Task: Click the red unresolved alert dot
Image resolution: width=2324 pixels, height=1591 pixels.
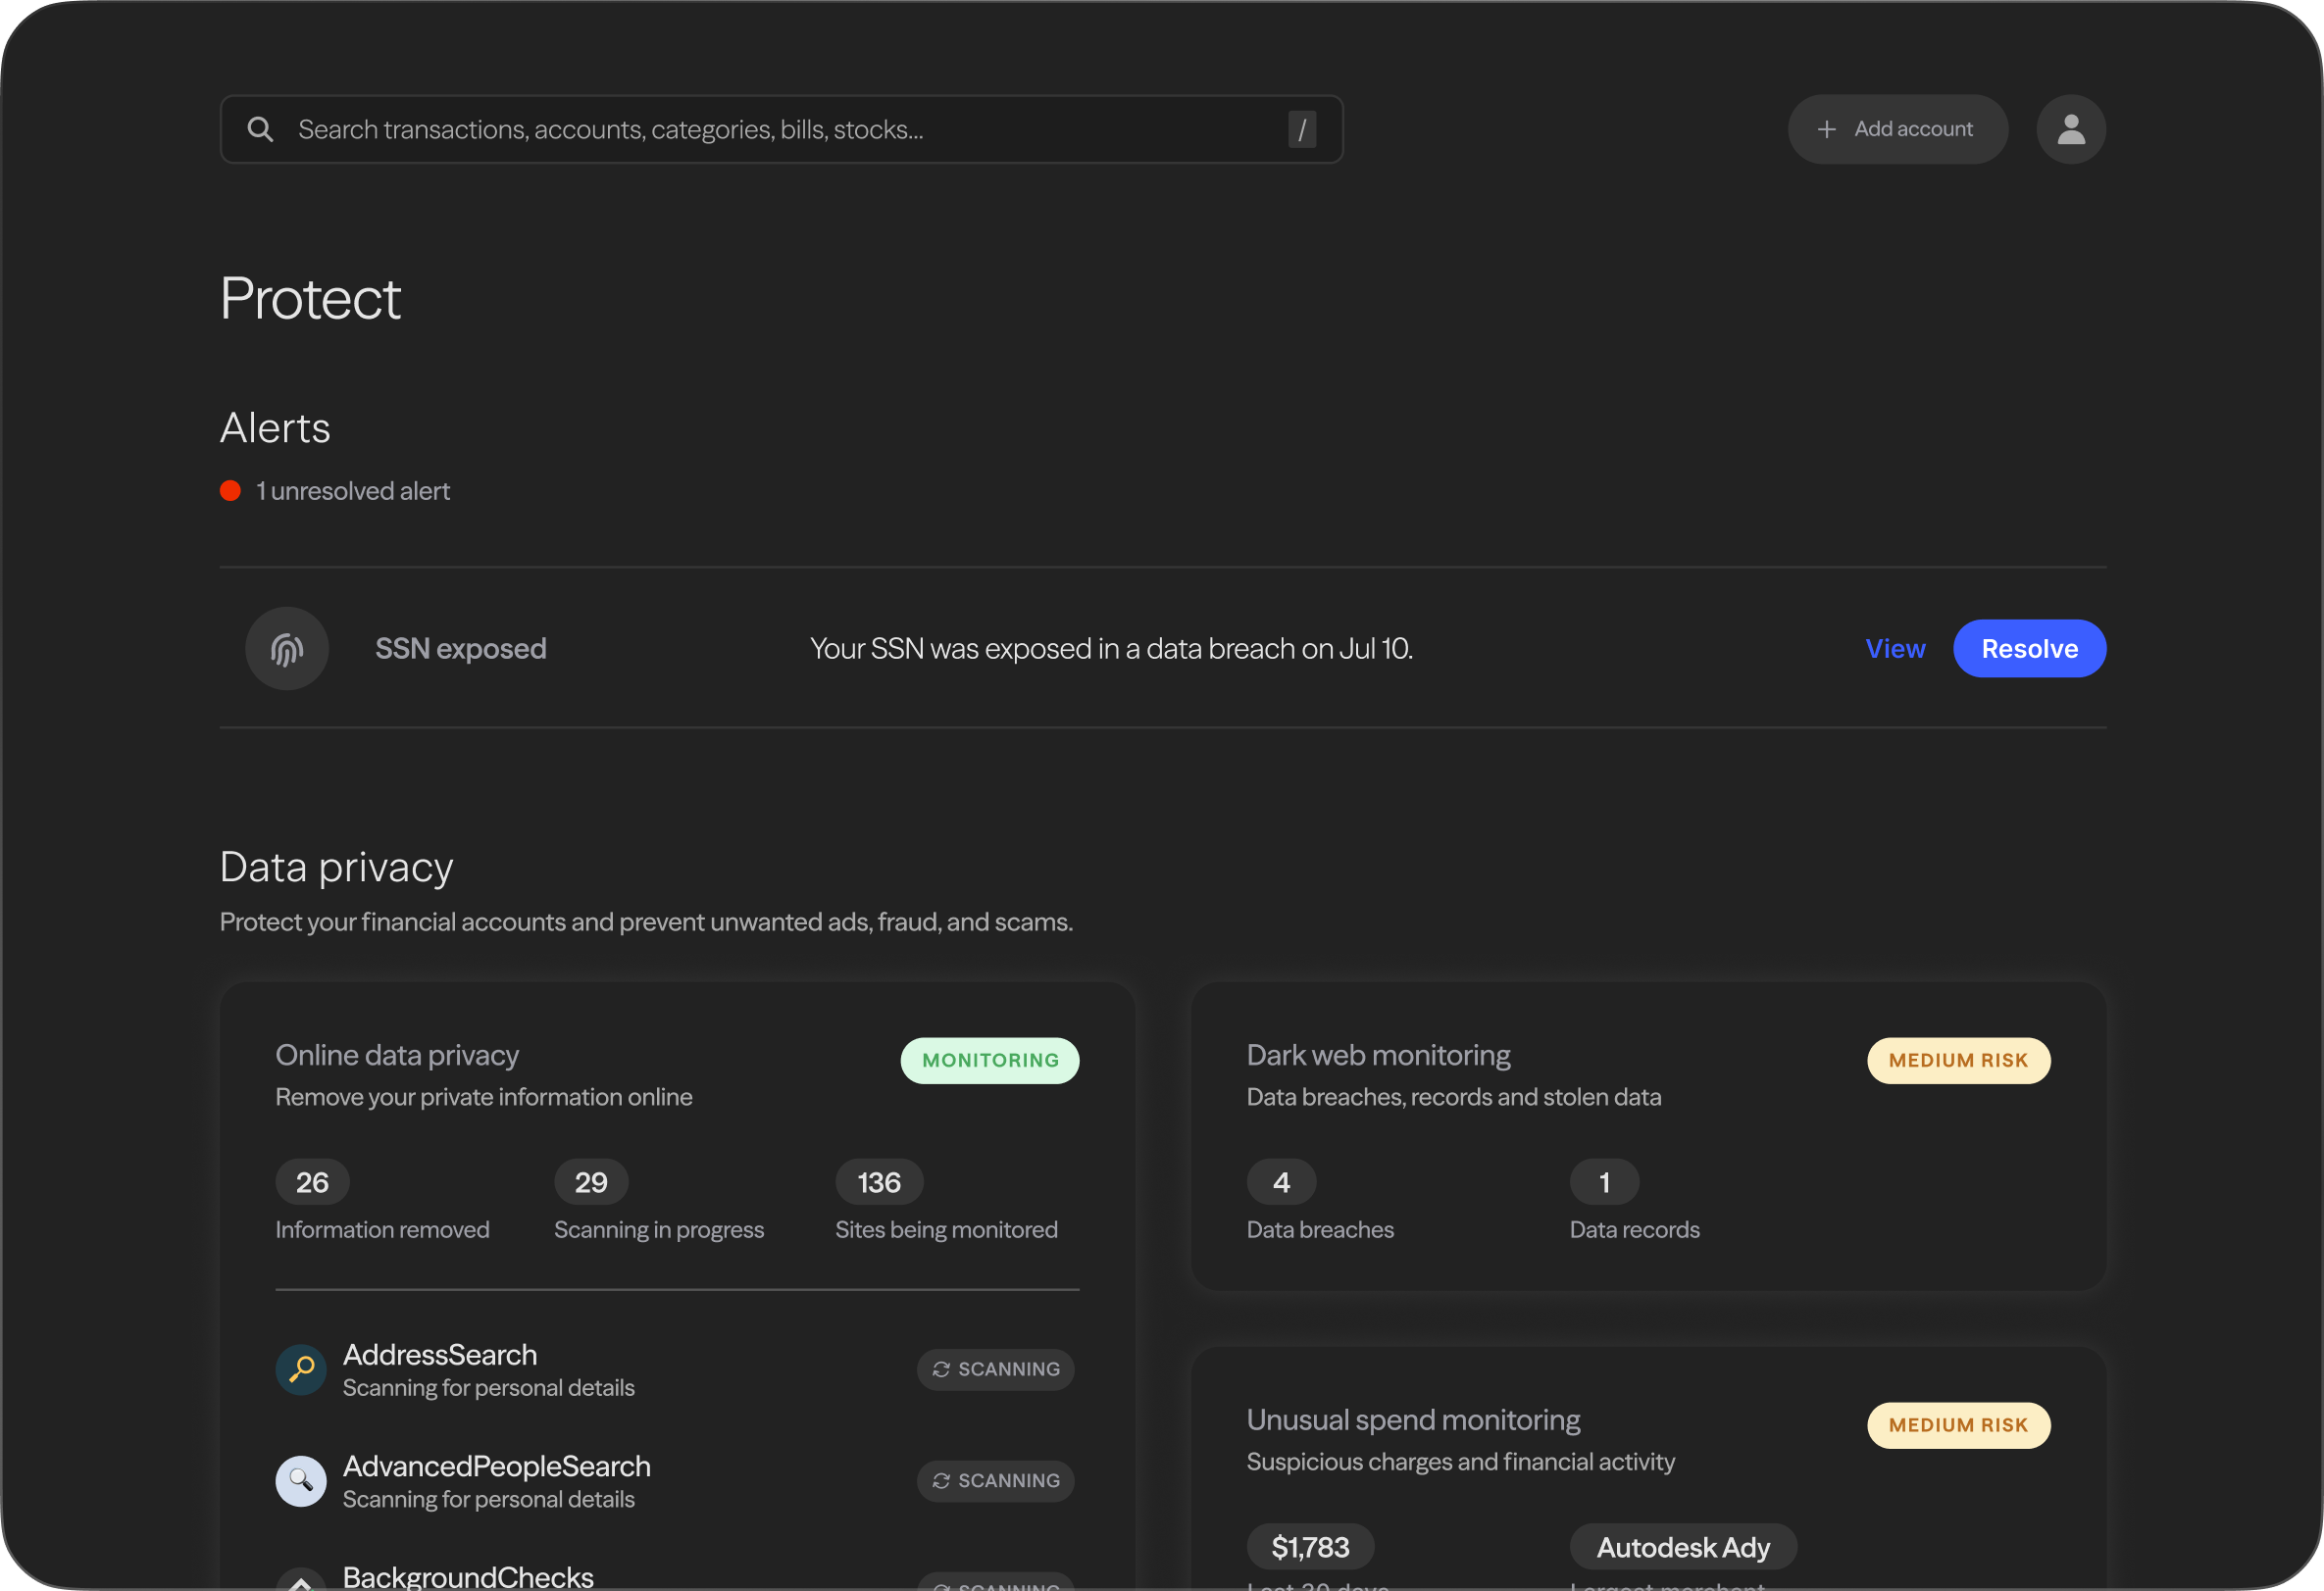Action: click(x=230, y=491)
